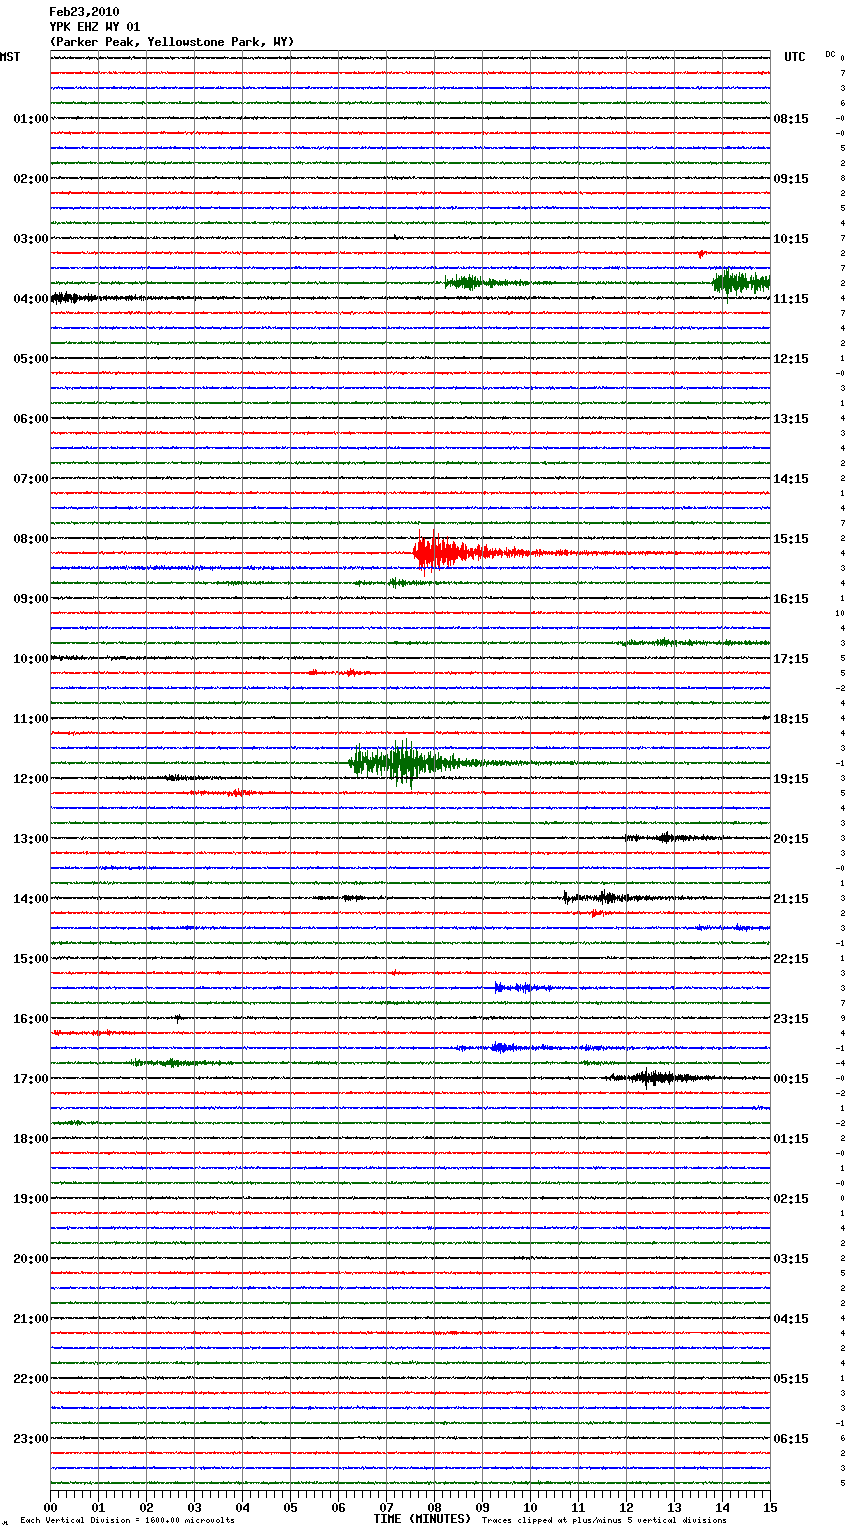Select the 14:00 MST time label

30,899
